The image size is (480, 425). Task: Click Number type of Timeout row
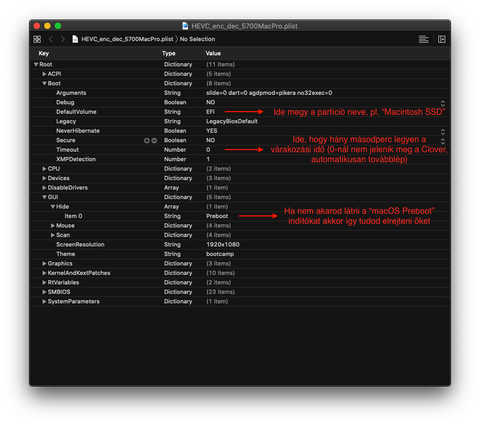coord(175,150)
